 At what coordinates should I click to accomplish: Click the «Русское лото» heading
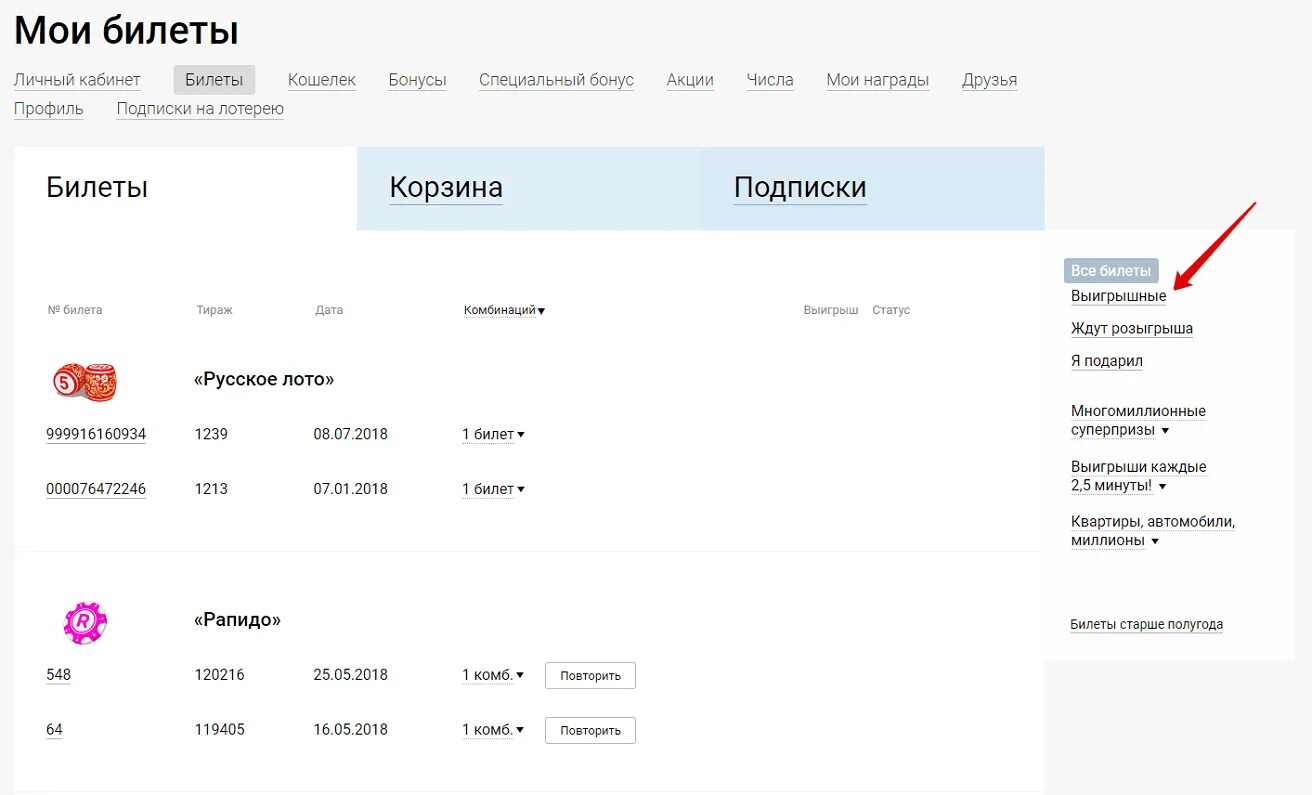[x=264, y=380]
